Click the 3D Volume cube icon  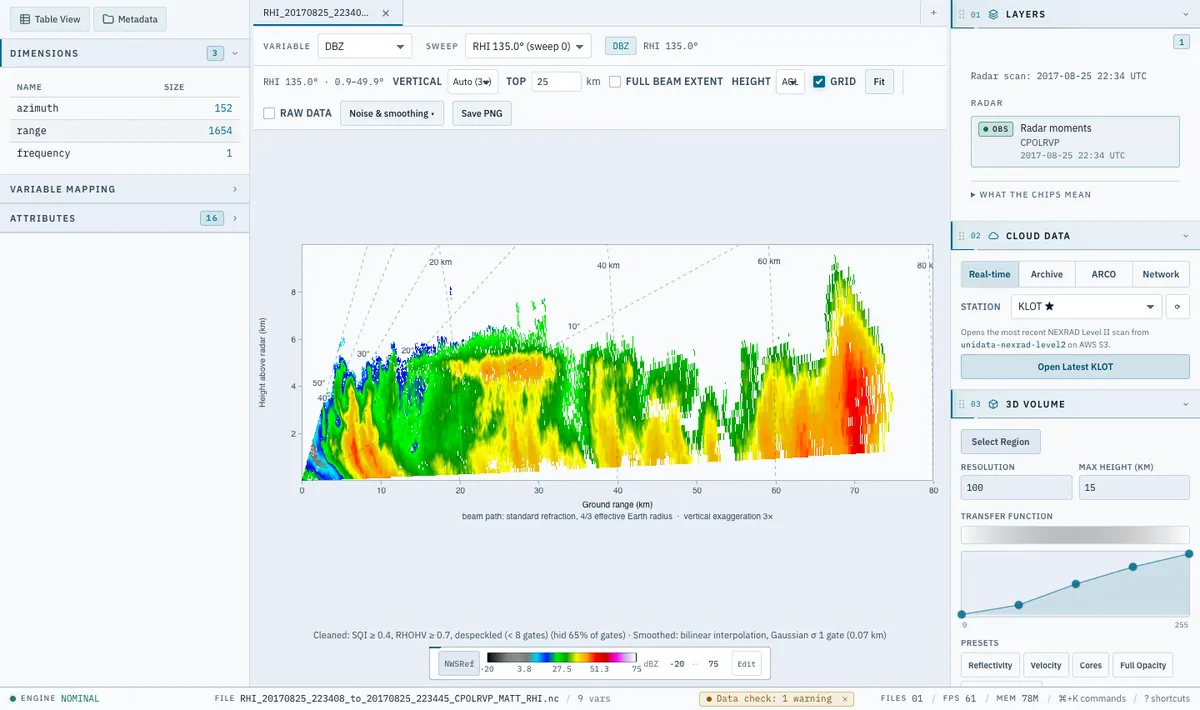point(993,404)
